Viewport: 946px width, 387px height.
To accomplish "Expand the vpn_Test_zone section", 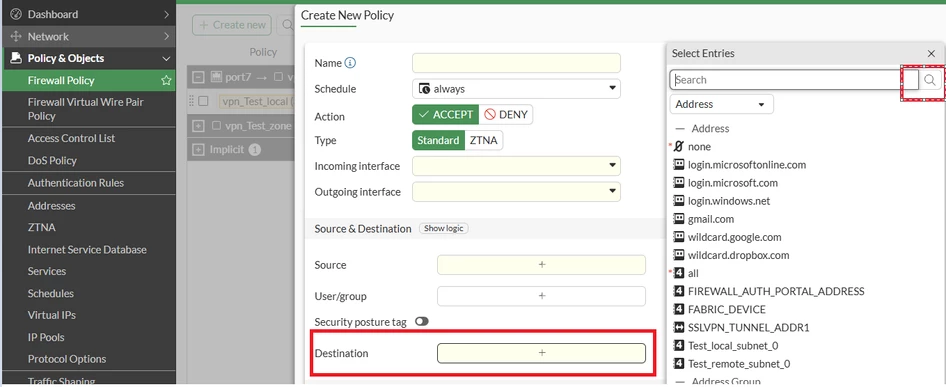I will pos(198,126).
